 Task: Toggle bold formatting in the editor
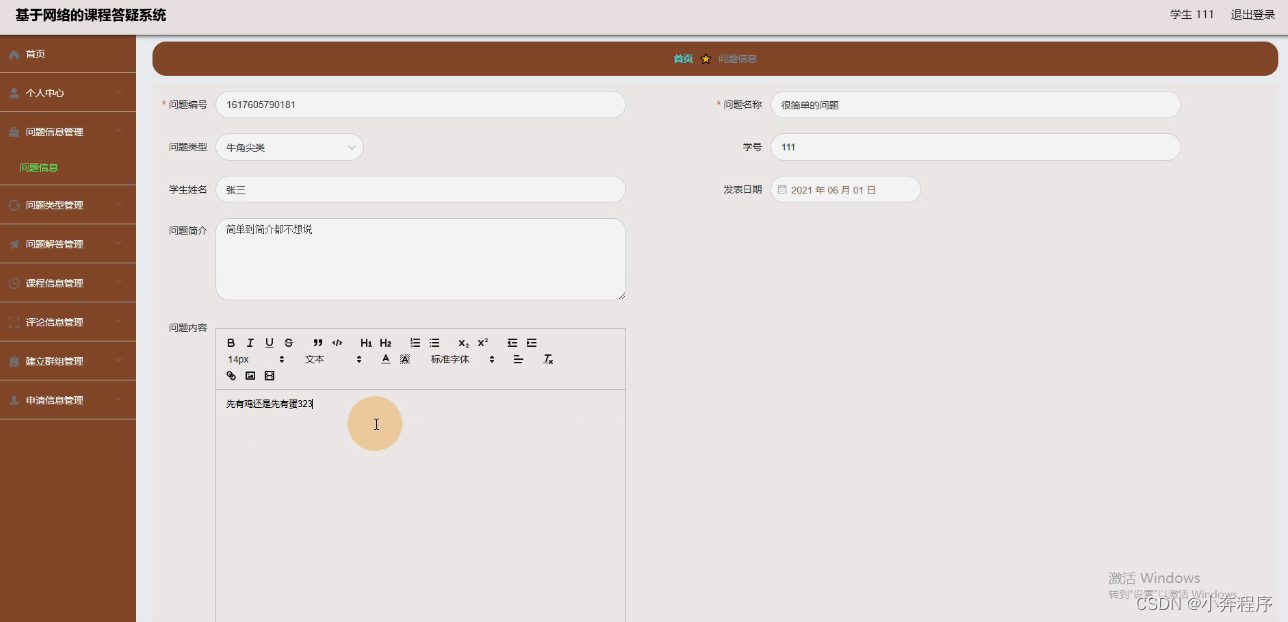tap(231, 343)
